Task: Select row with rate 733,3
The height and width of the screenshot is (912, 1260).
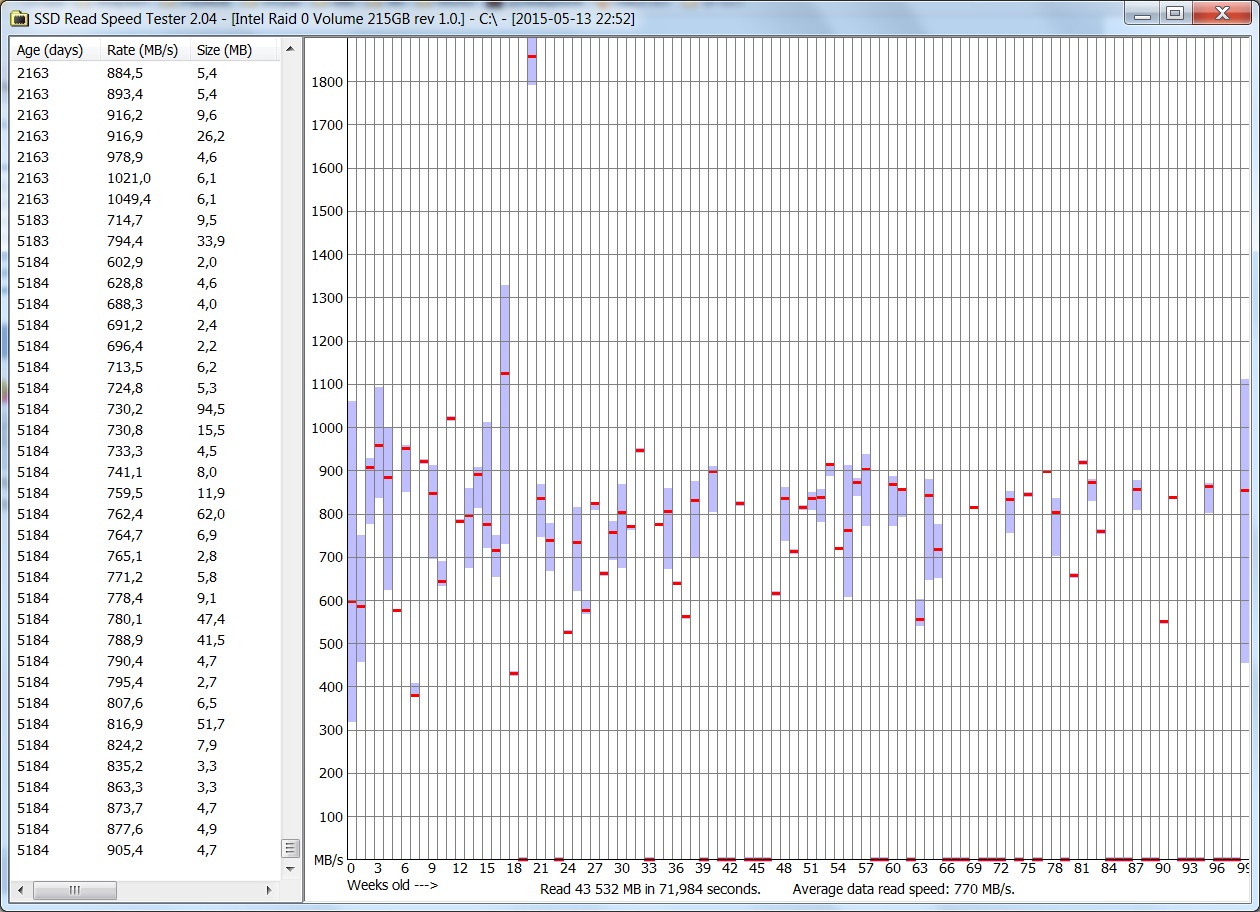Action: [x=144, y=451]
